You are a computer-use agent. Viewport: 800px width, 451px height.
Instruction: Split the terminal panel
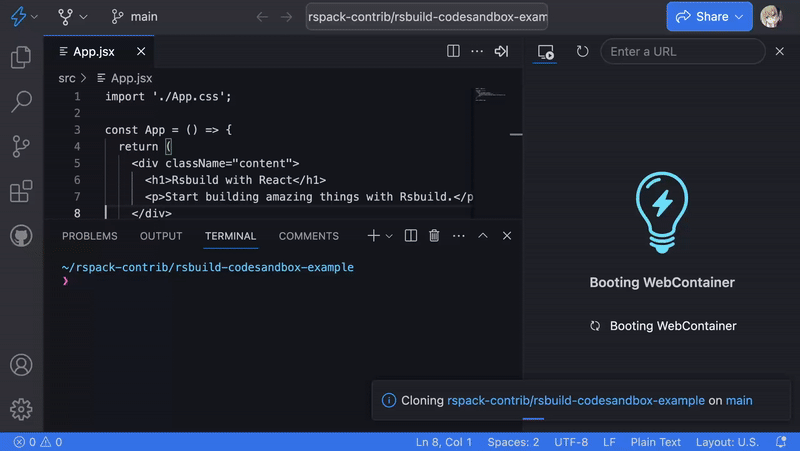click(x=411, y=236)
